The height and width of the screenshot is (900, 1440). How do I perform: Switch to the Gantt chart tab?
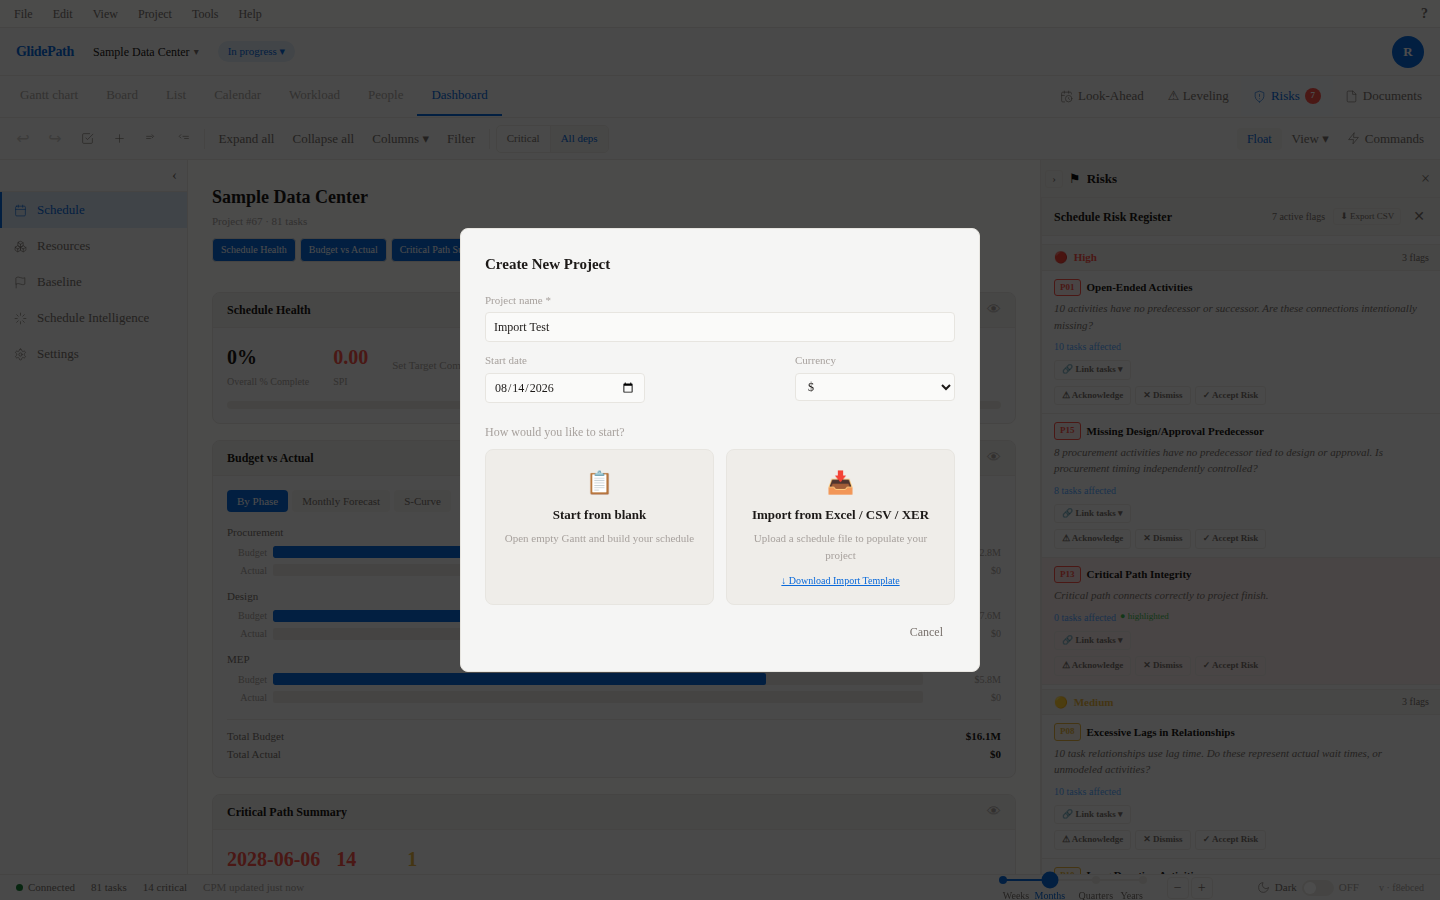(49, 95)
